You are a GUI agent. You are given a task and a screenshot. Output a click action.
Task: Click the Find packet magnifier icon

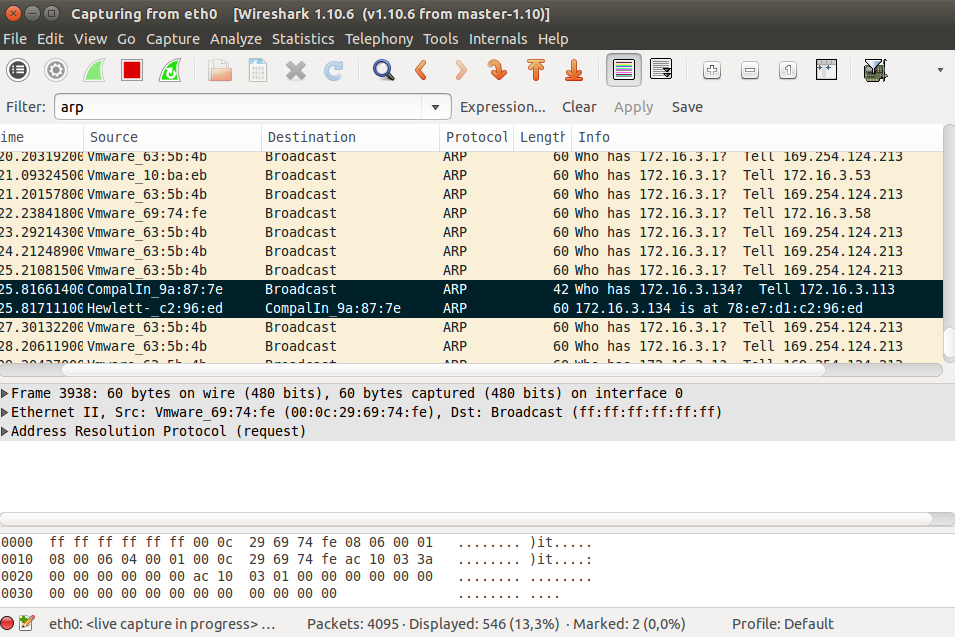coord(383,70)
